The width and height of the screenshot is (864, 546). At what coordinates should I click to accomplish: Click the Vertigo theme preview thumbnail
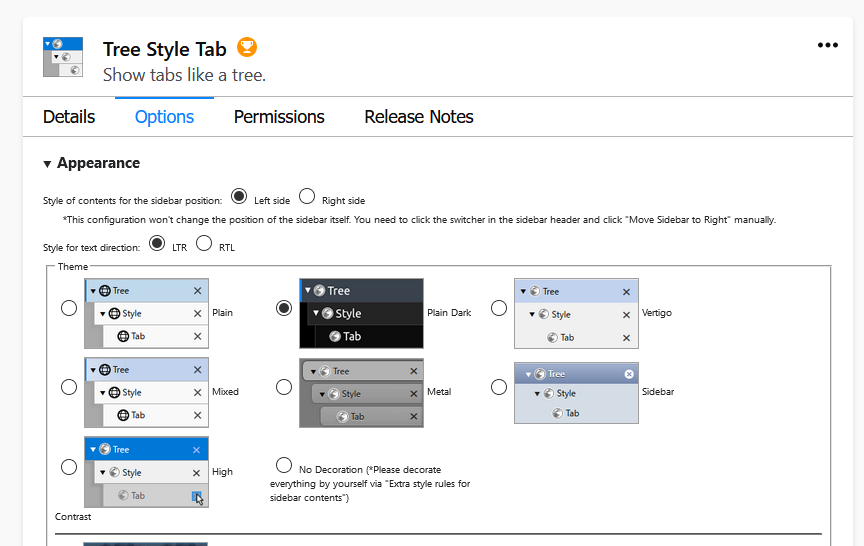[x=576, y=313]
